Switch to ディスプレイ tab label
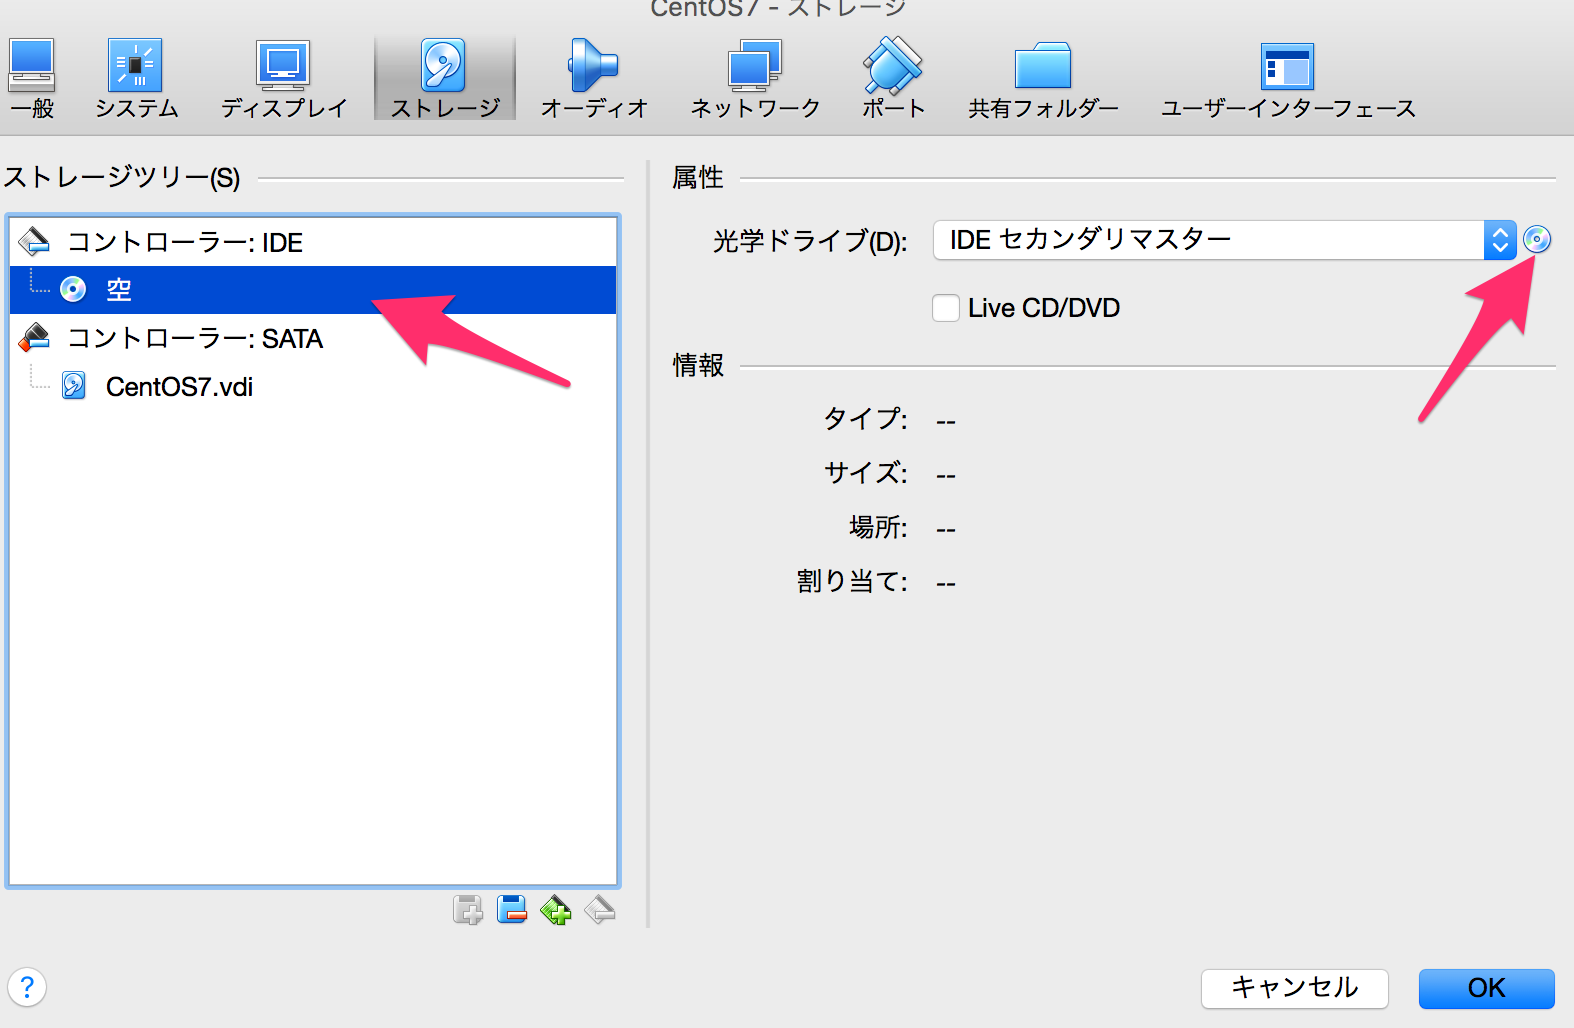The height and width of the screenshot is (1028, 1574). 284,108
